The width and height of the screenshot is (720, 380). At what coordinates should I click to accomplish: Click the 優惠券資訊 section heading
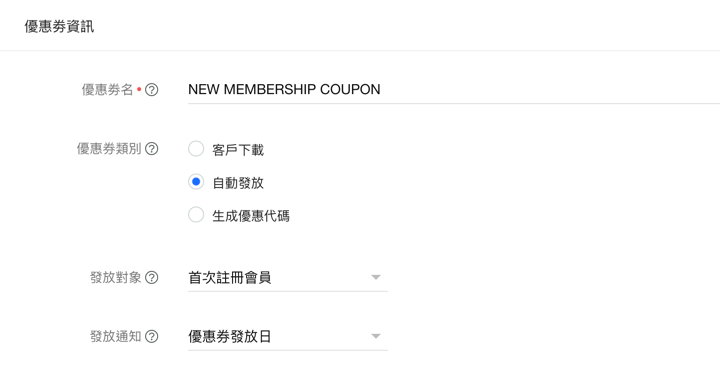click(x=59, y=27)
